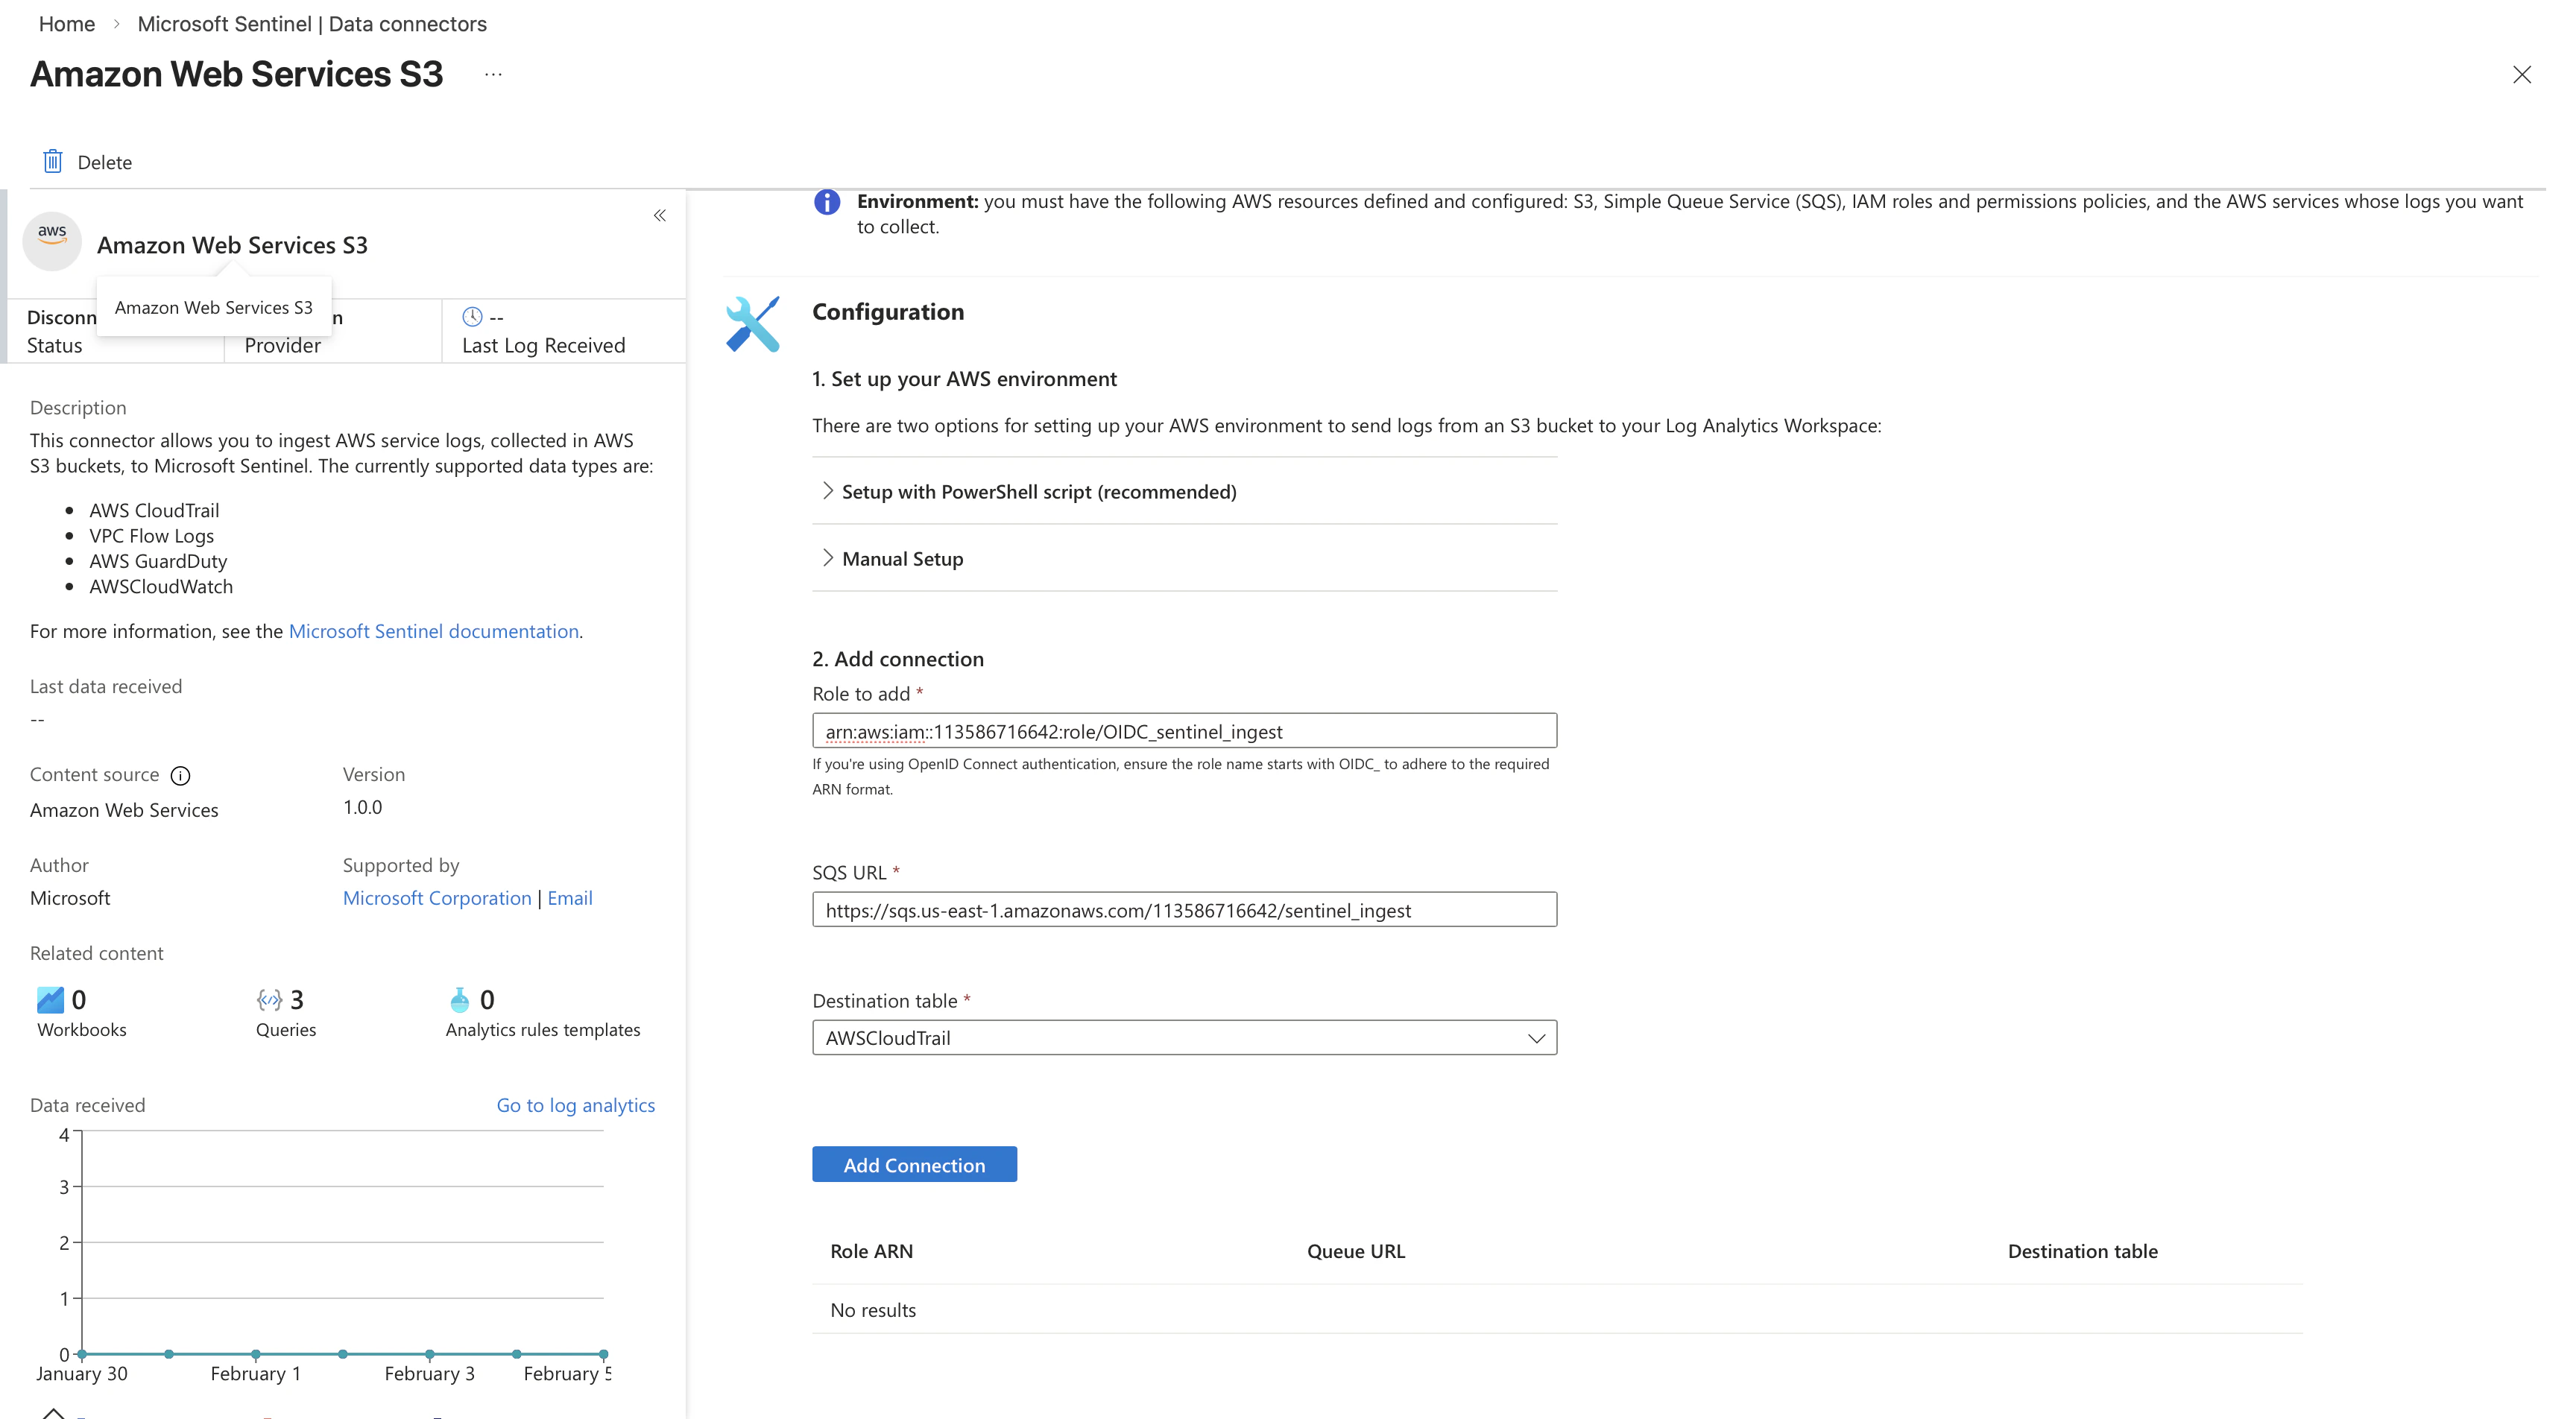Click the Add Connection button
The width and height of the screenshot is (2576, 1419).
pyautogui.click(x=914, y=1164)
